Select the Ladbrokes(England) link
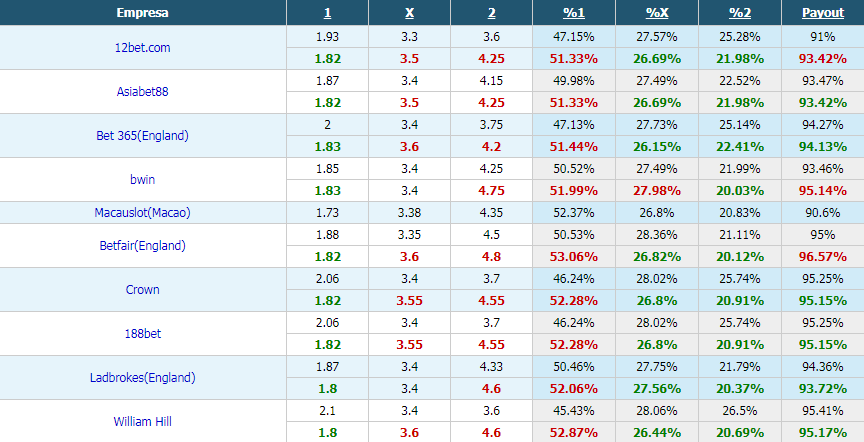 tap(143, 378)
